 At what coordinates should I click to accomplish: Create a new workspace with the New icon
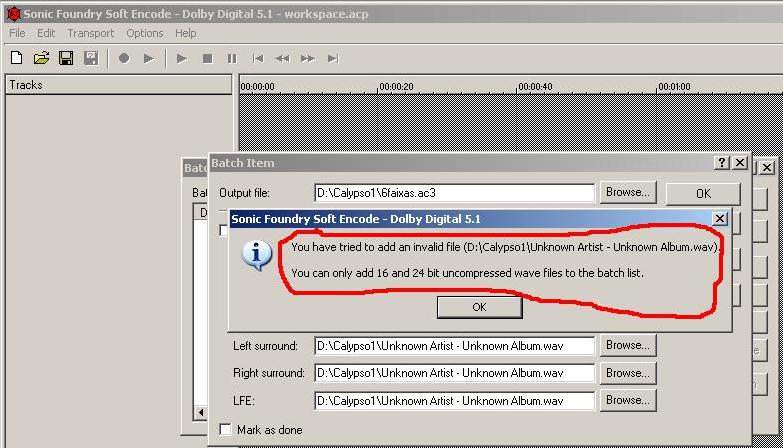coord(16,58)
